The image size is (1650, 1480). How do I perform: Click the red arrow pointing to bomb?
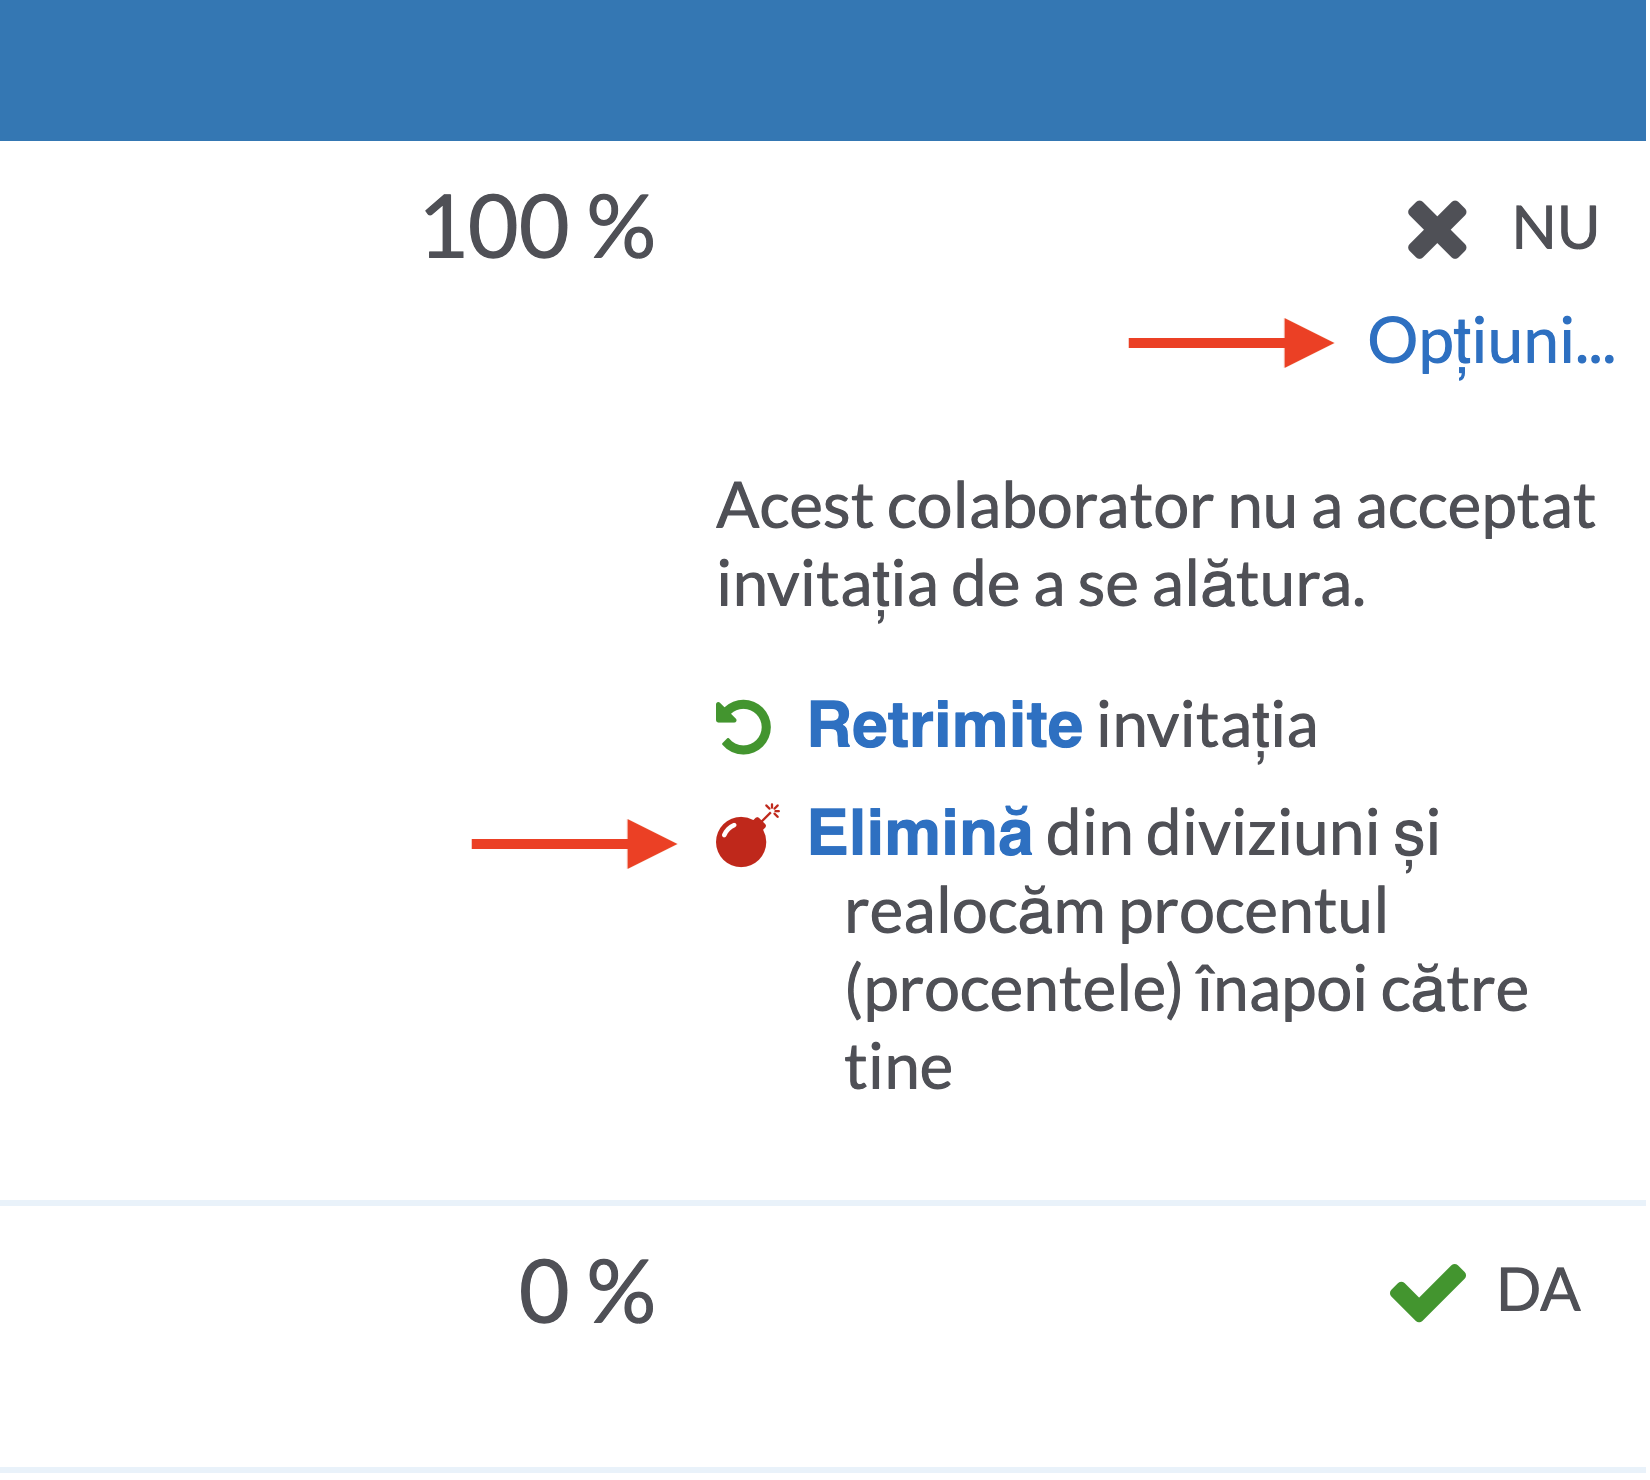tap(574, 844)
